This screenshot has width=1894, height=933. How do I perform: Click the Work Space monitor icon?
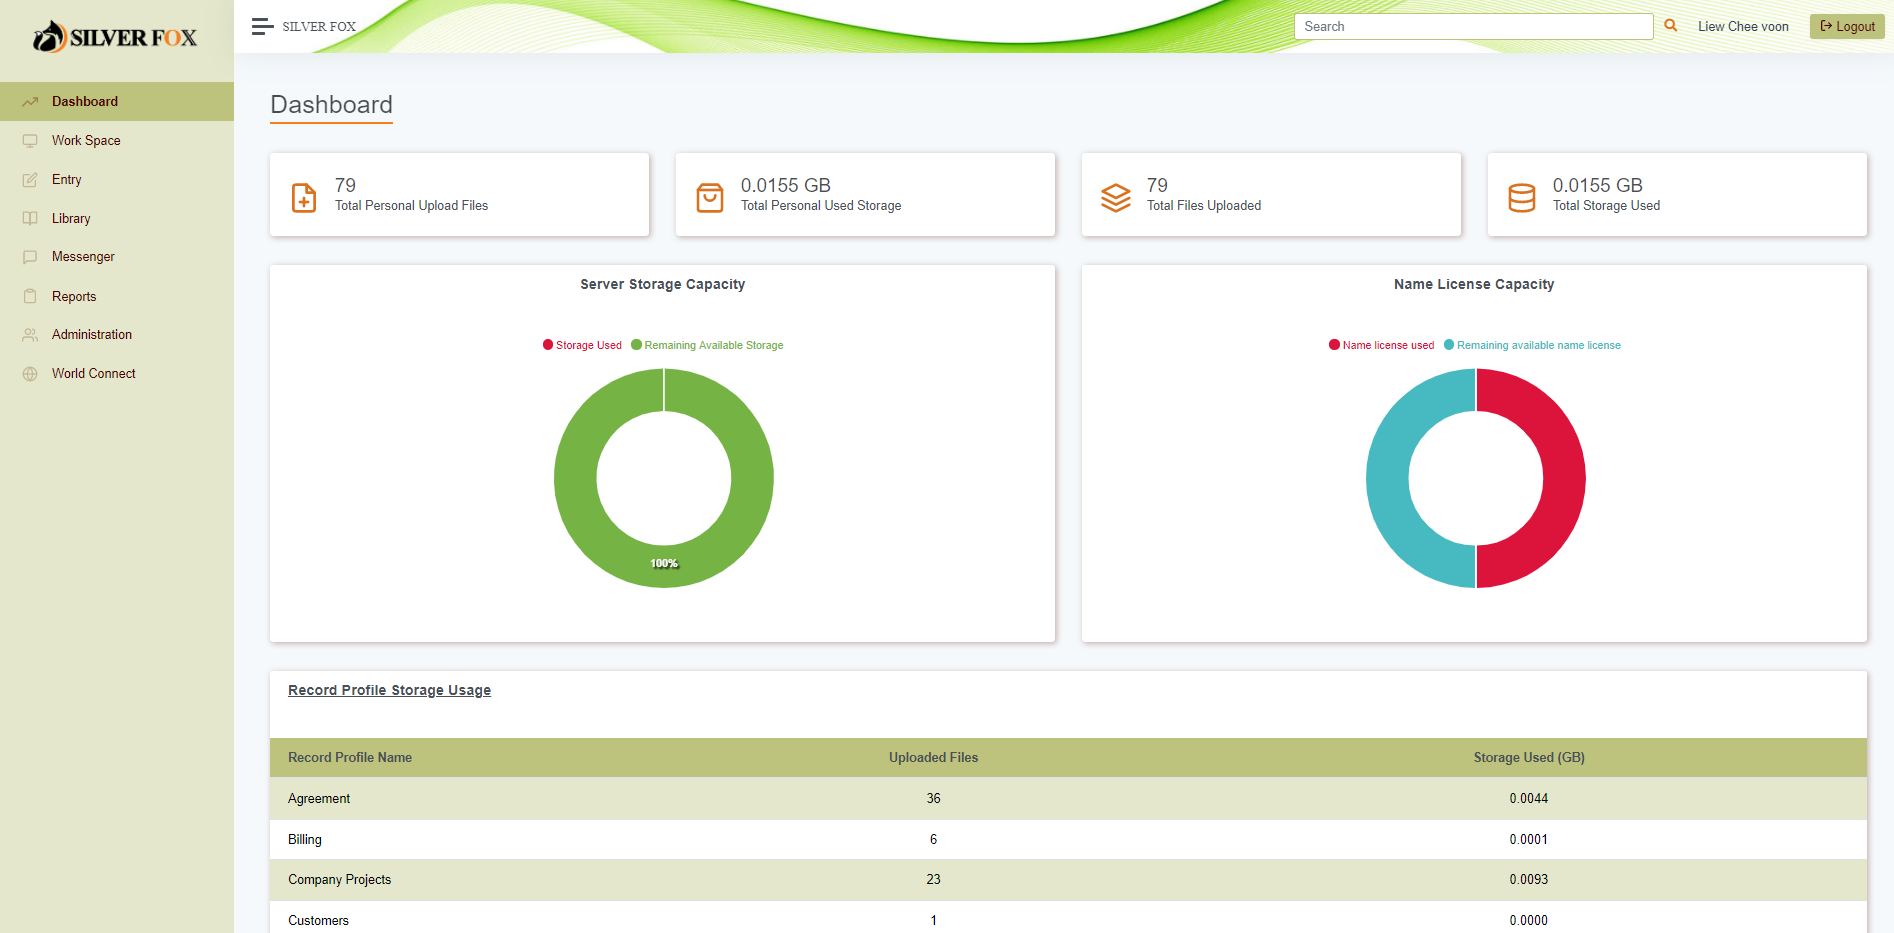point(30,141)
